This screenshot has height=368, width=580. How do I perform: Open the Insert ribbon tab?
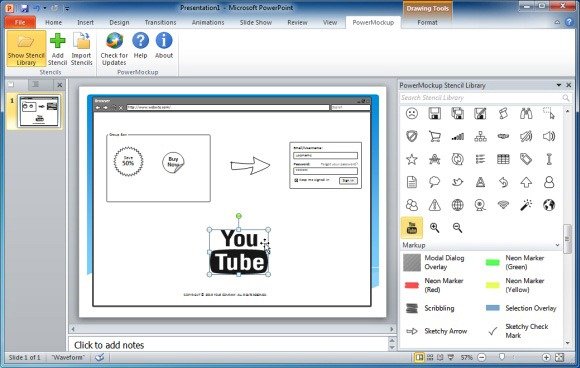pyautogui.click(x=85, y=23)
